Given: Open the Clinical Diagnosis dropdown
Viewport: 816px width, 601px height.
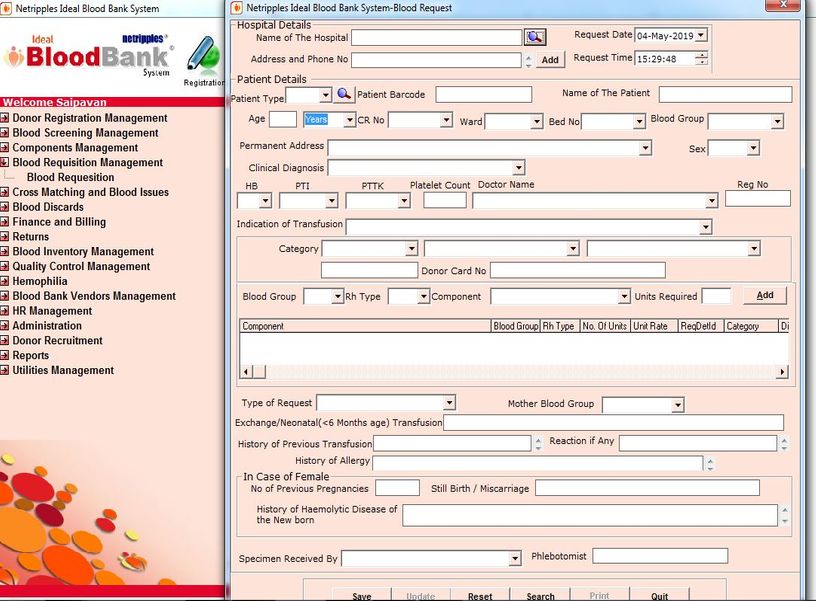Looking at the screenshot, I should point(518,168).
